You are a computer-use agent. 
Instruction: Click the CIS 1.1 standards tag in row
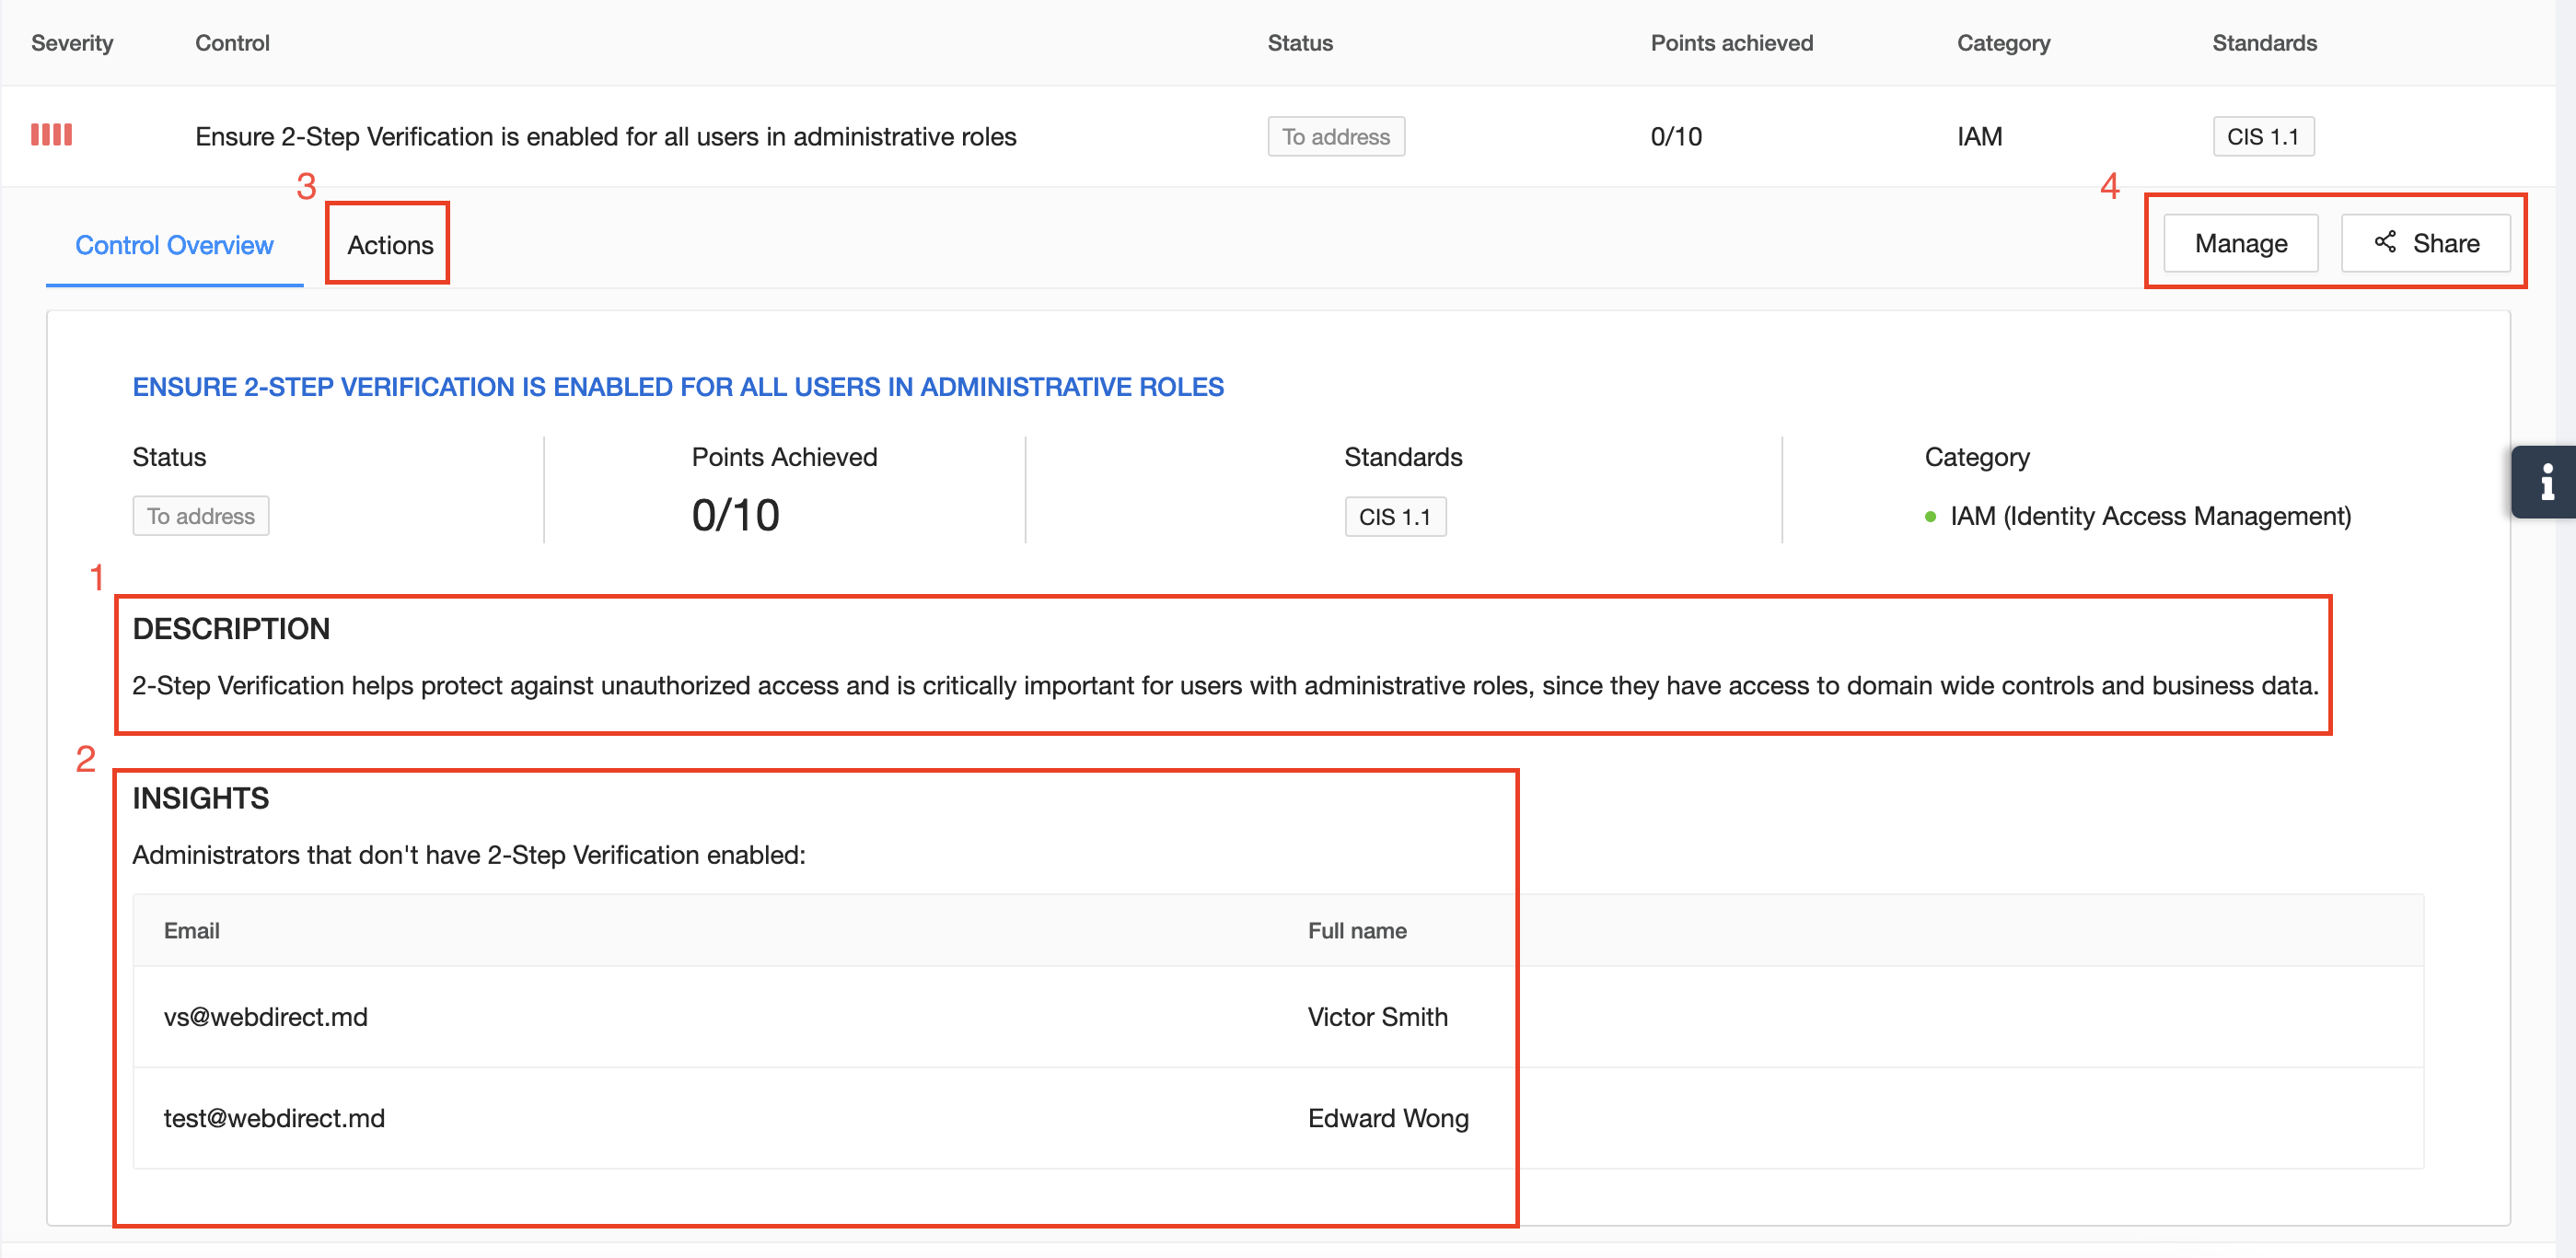2262,137
